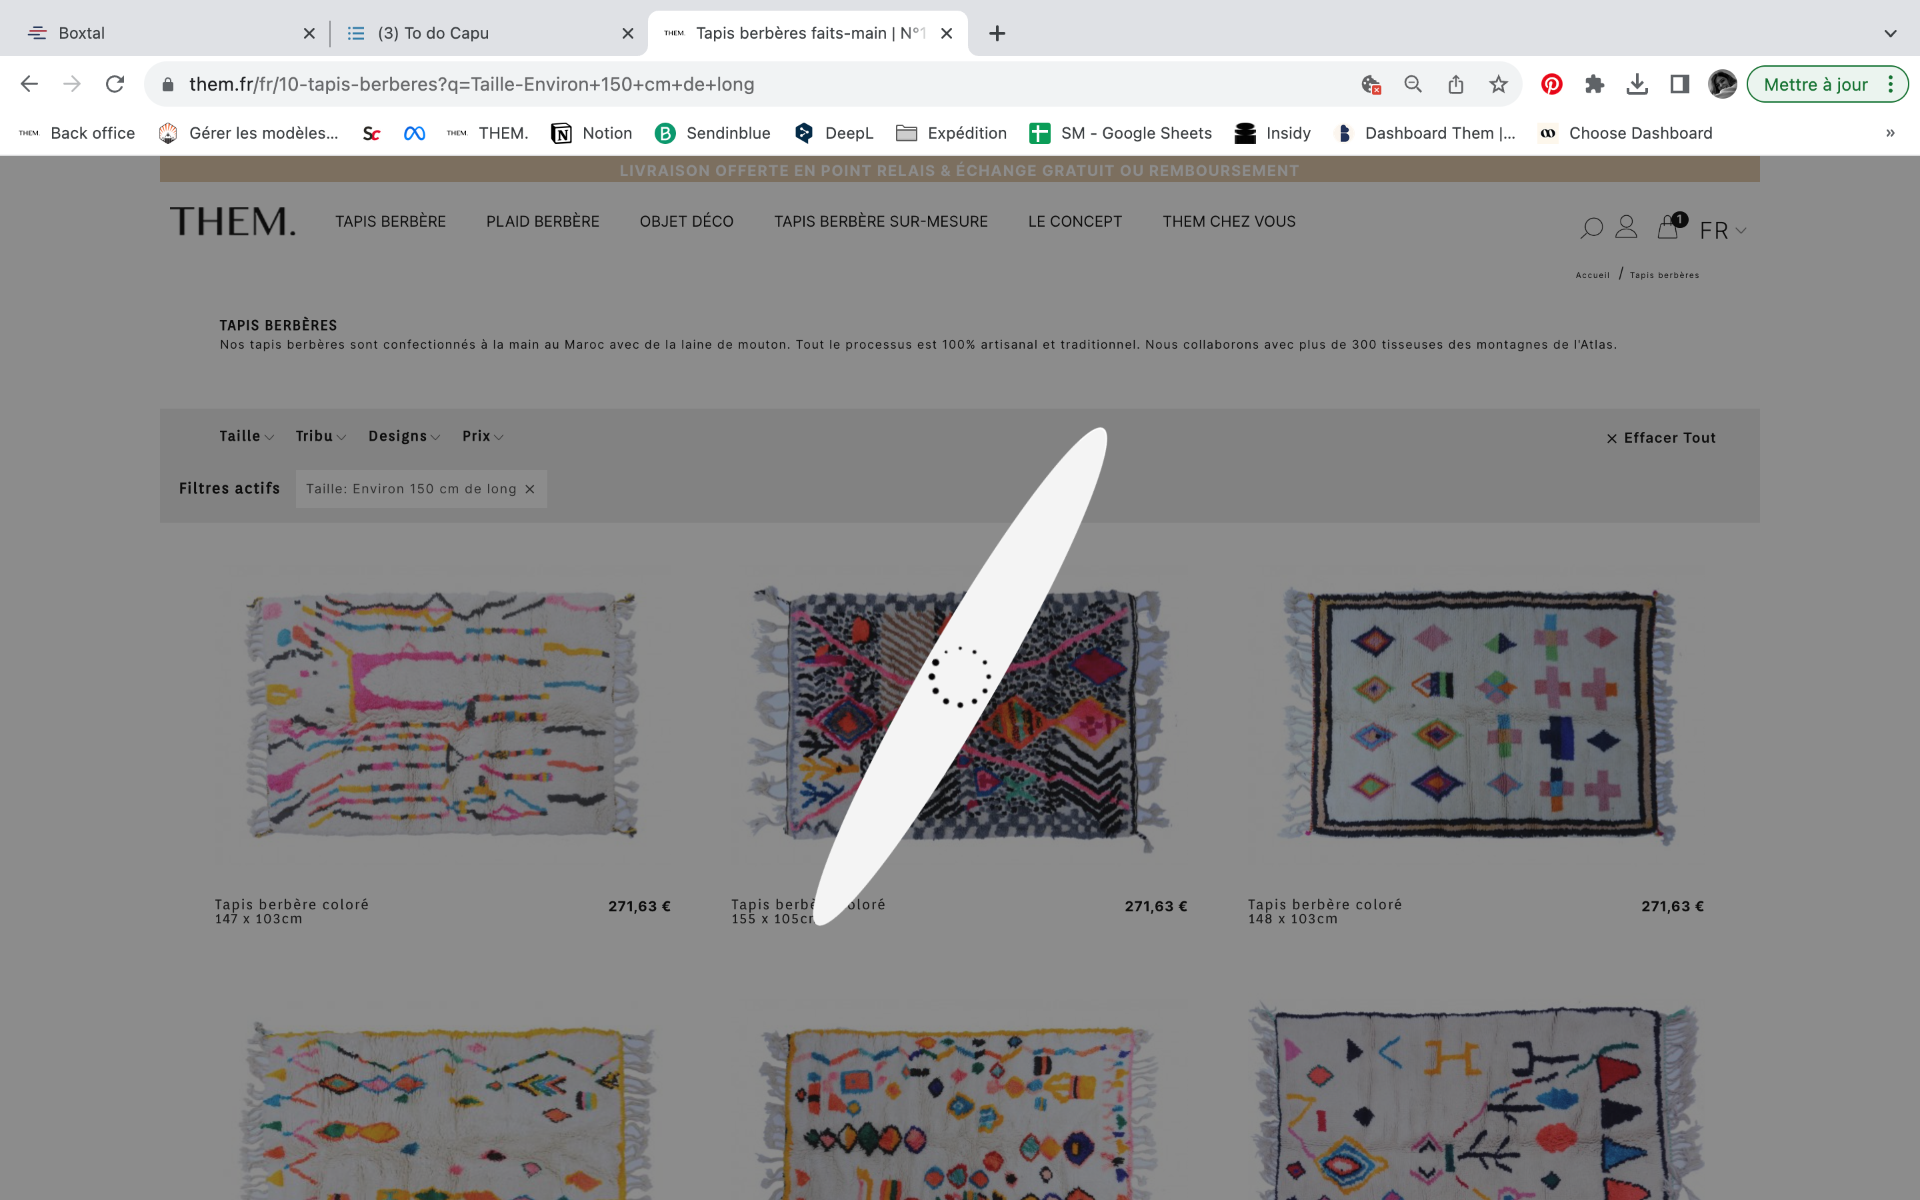Open SM - Google Sheets bookmark
The height and width of the screenshot is (1200, 1920).
[x=1120, y=133]
